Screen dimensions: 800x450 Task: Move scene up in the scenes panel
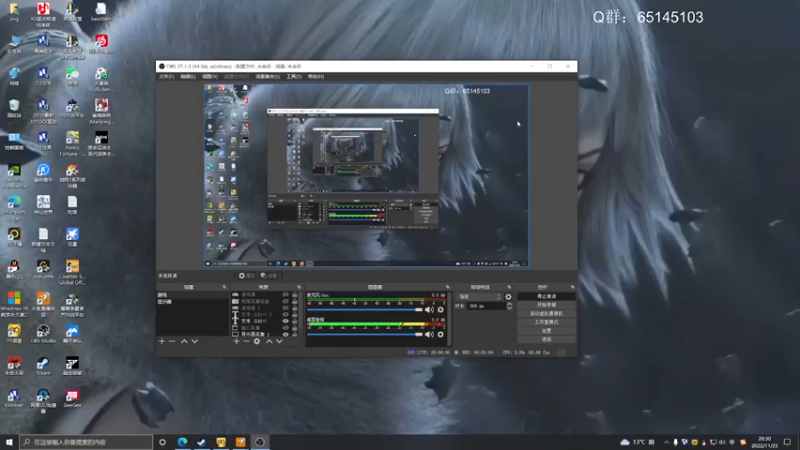point(184,341)
